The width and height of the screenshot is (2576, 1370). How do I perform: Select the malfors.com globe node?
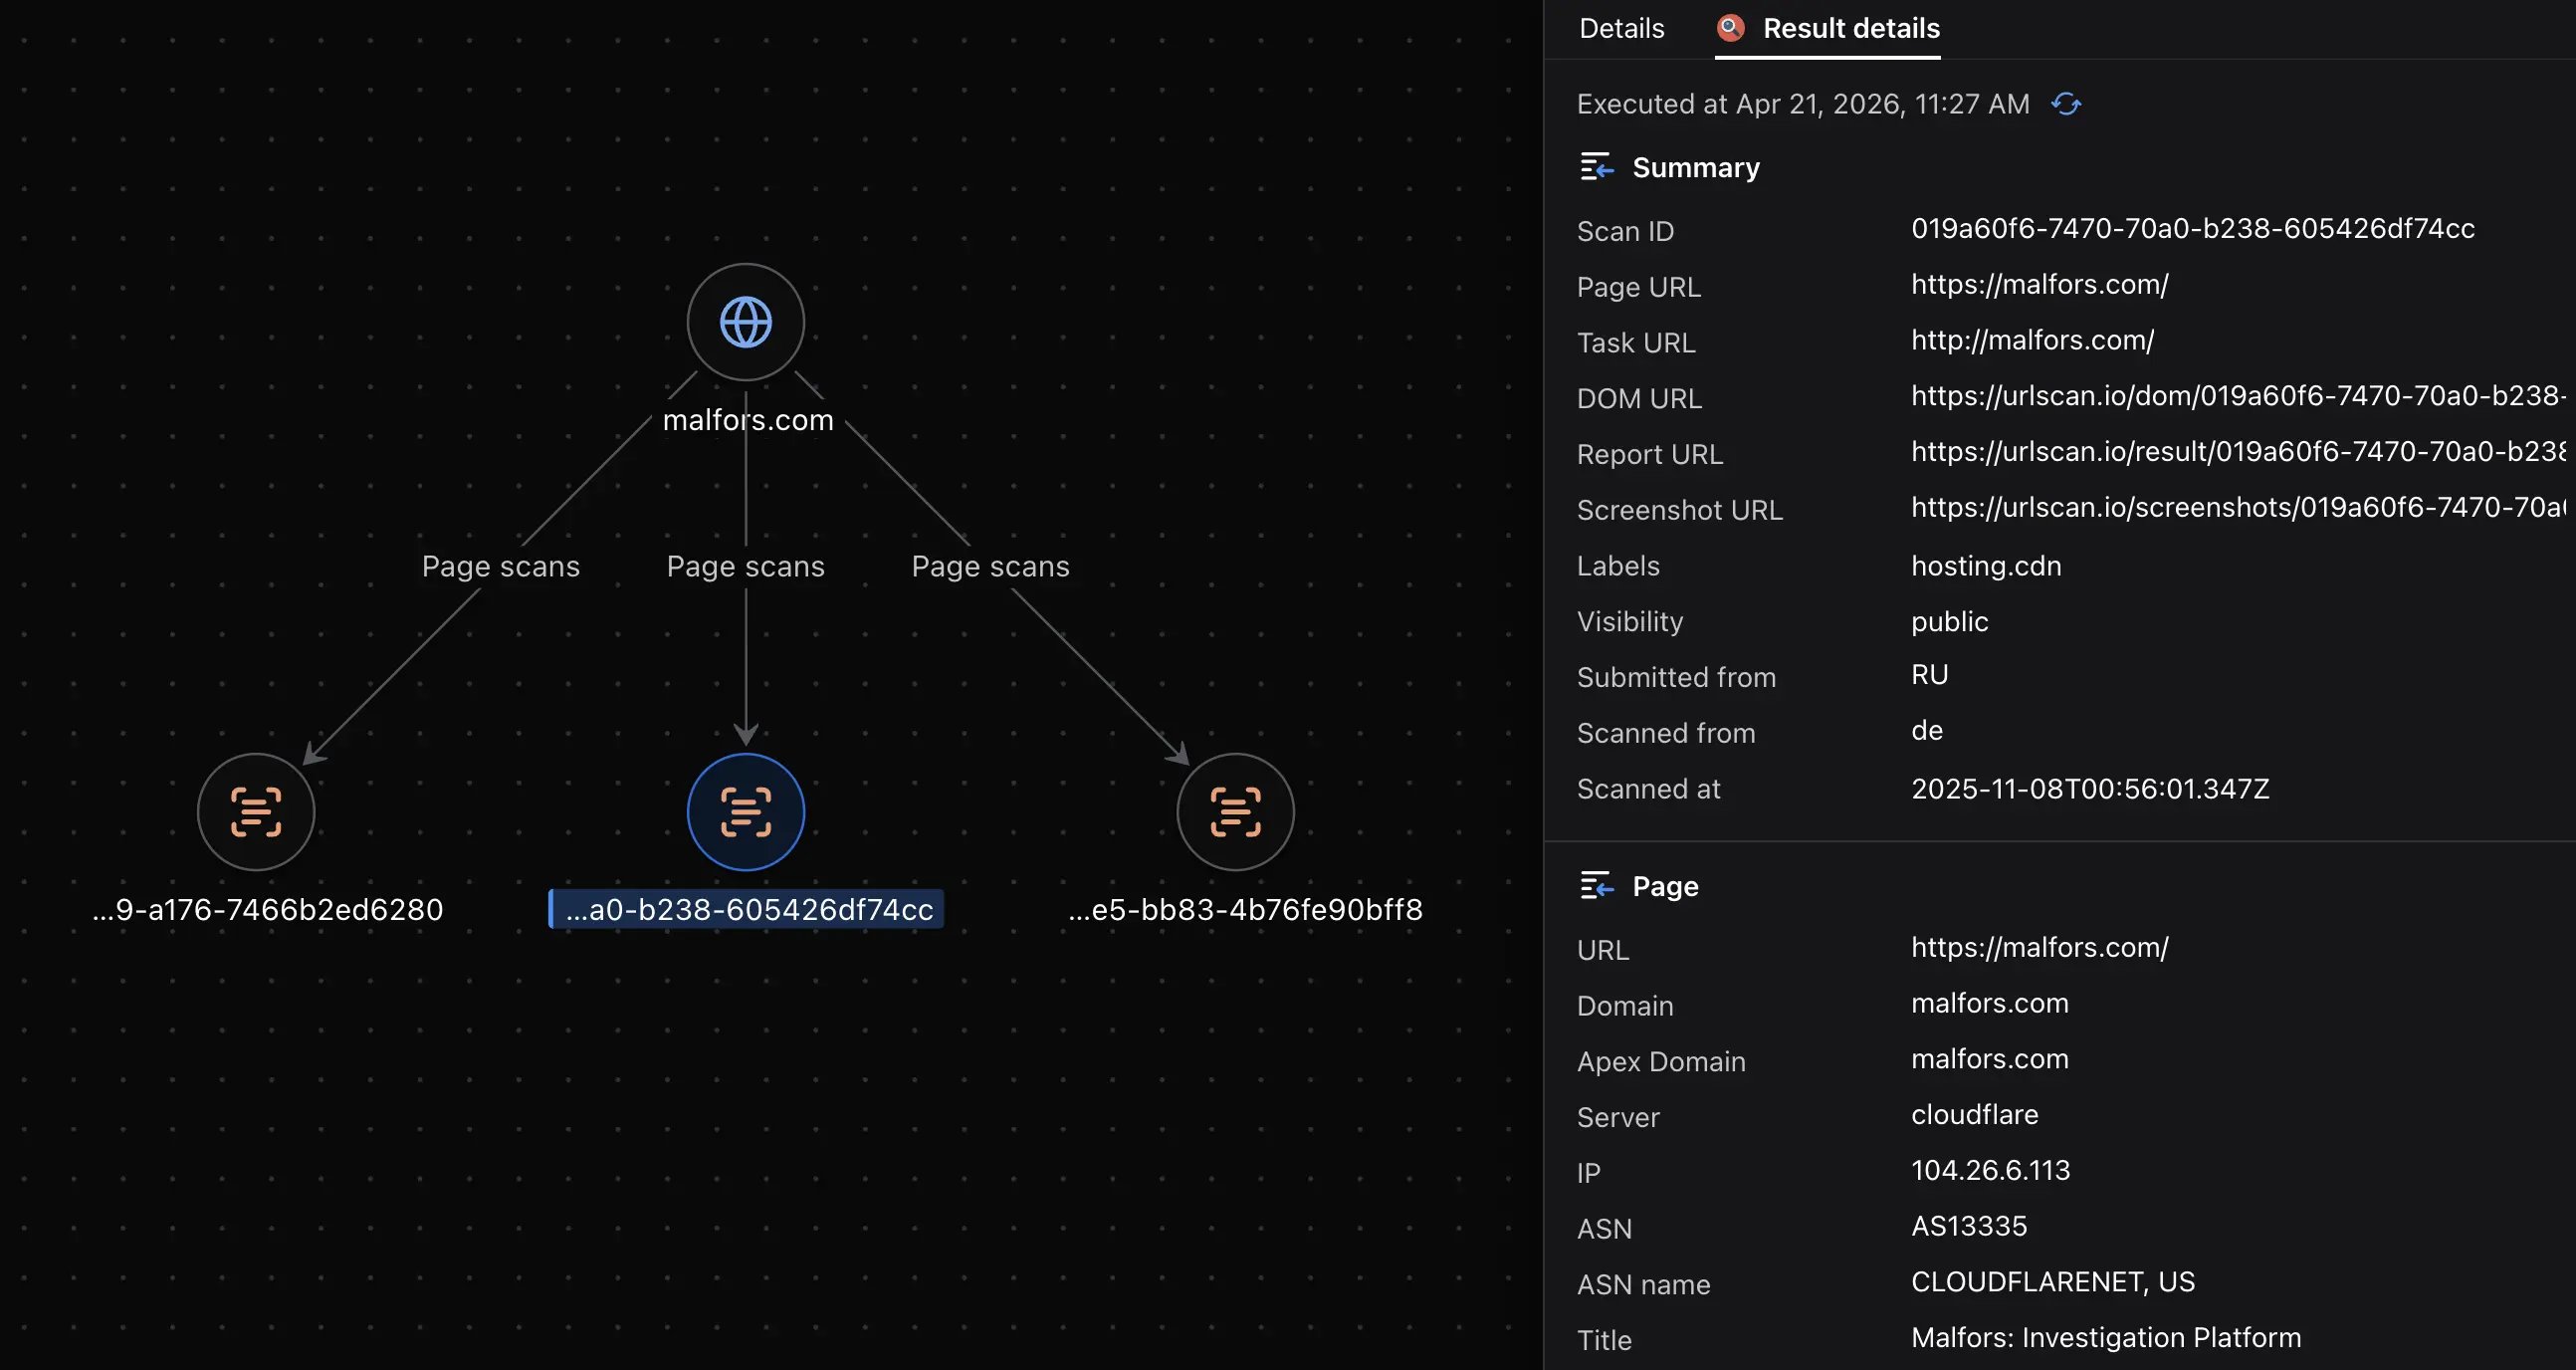(x=745, y=322)
